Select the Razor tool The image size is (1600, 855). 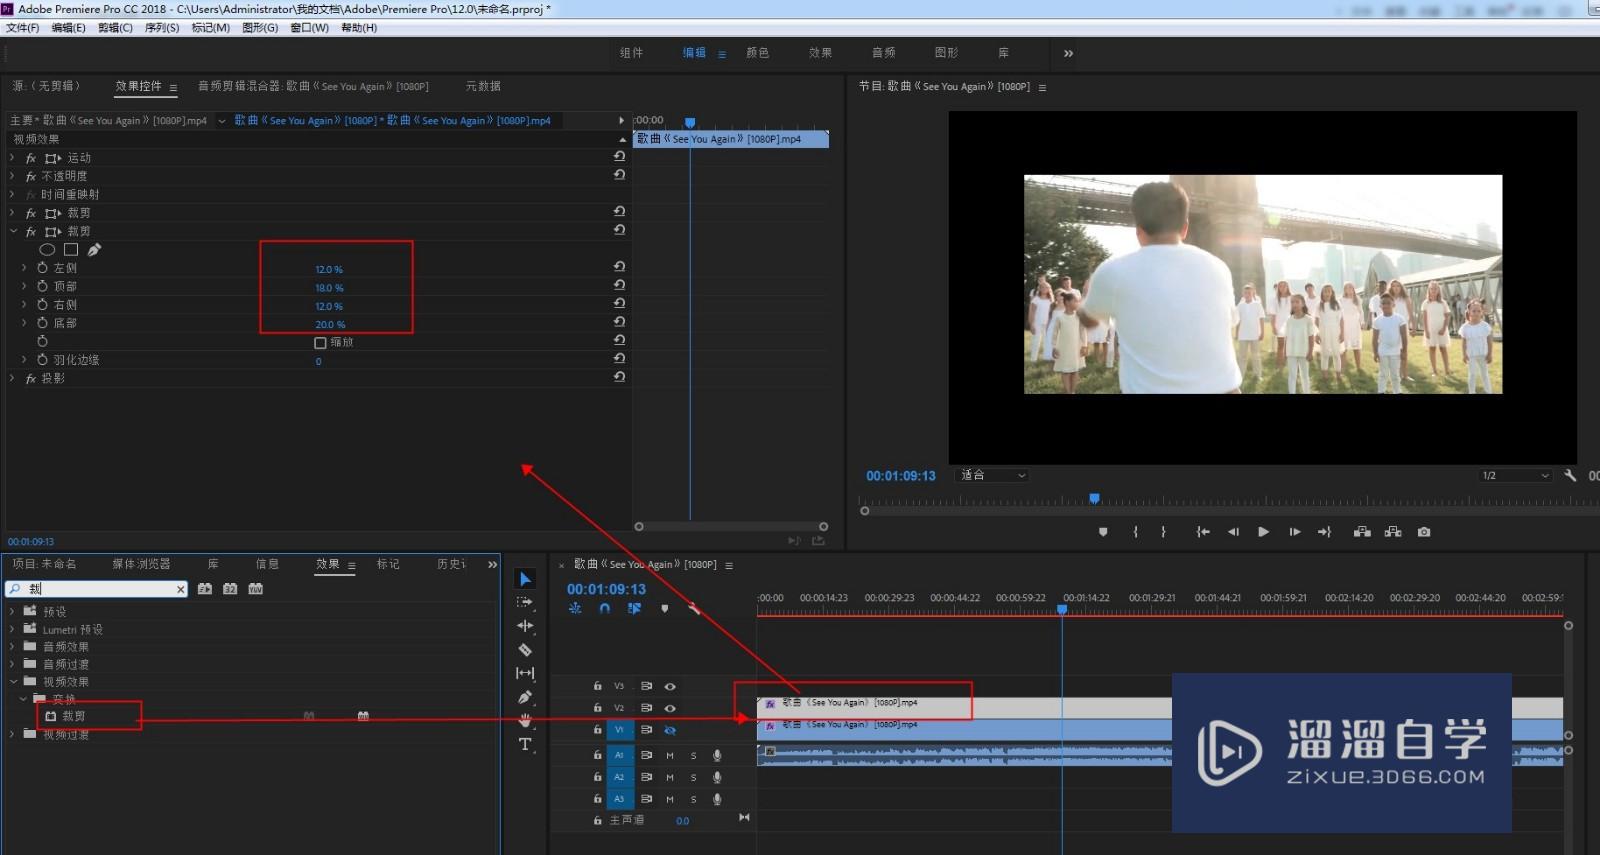525,650
